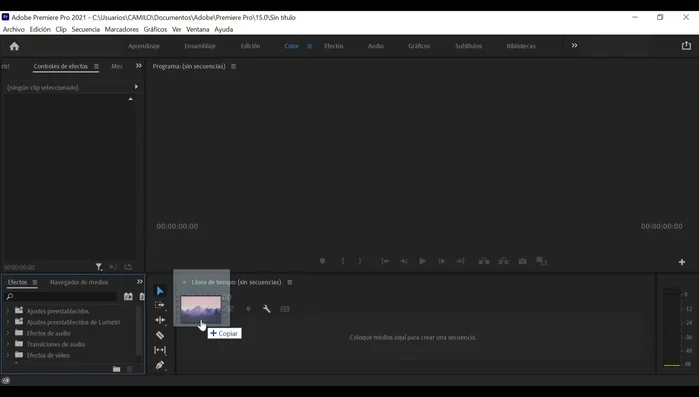Go to Out point

coord(461,261)
